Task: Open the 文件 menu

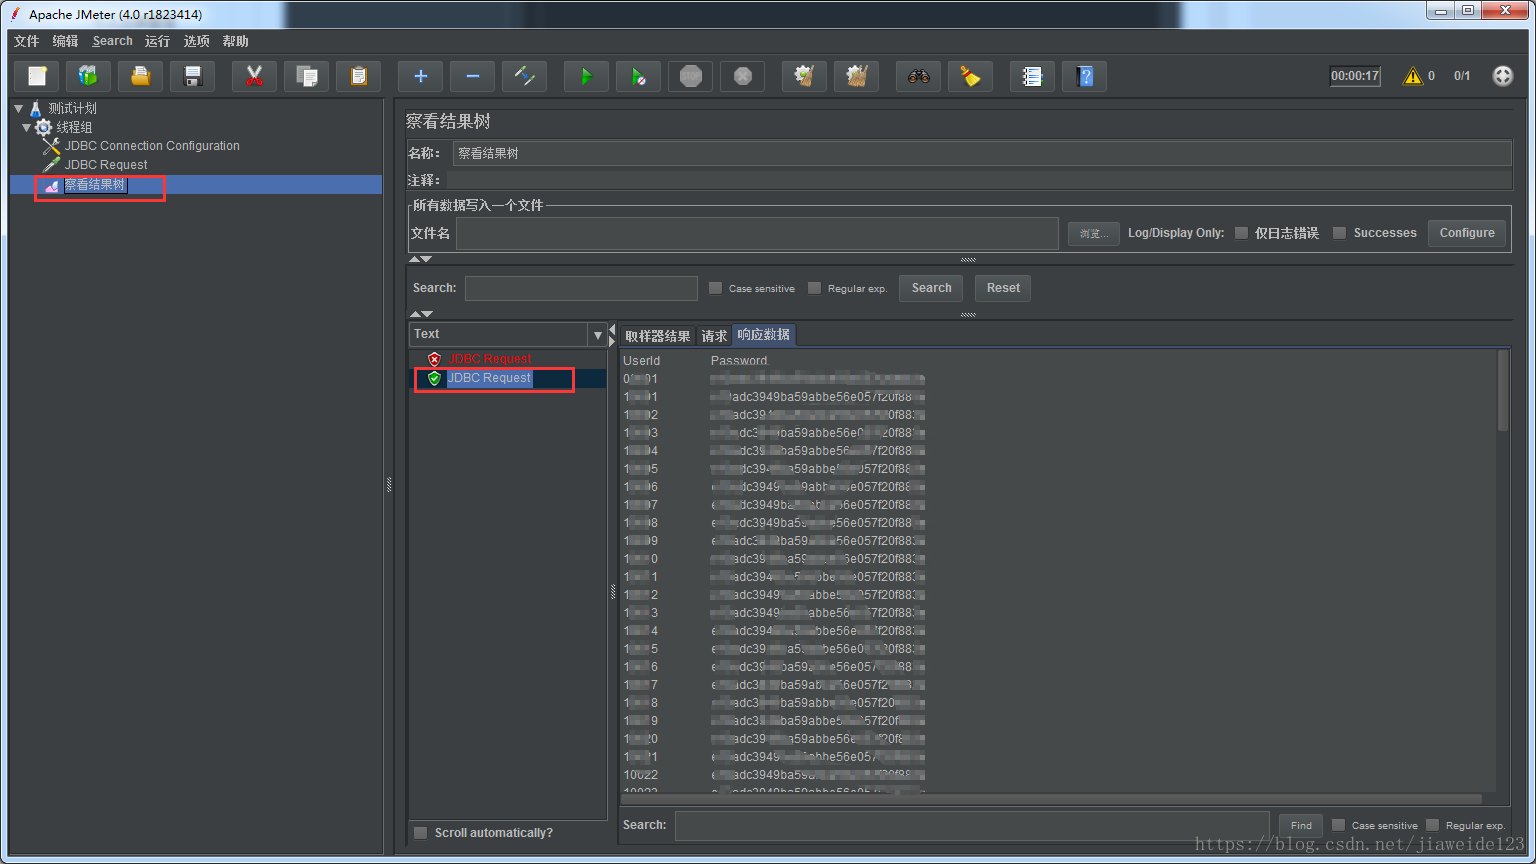Action: (x=26, y=41)
